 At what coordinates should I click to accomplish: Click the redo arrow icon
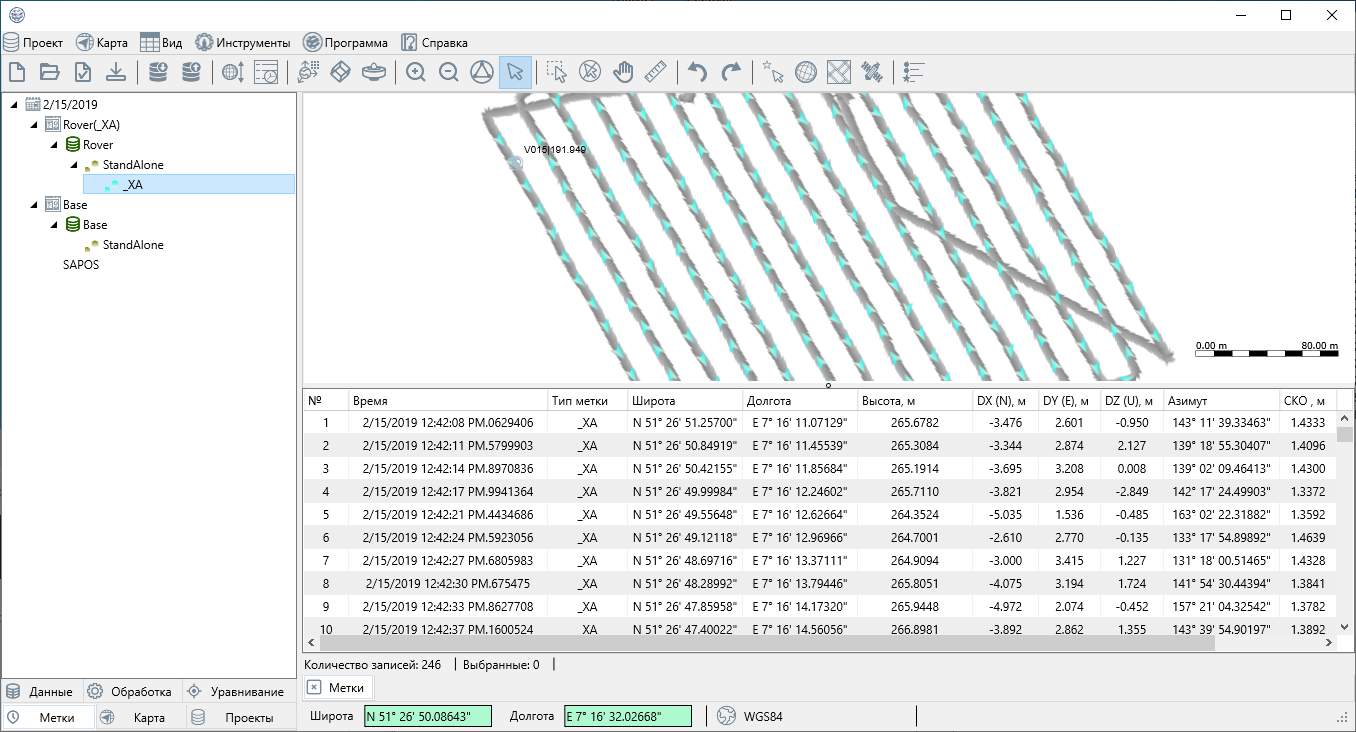[732, 72]
